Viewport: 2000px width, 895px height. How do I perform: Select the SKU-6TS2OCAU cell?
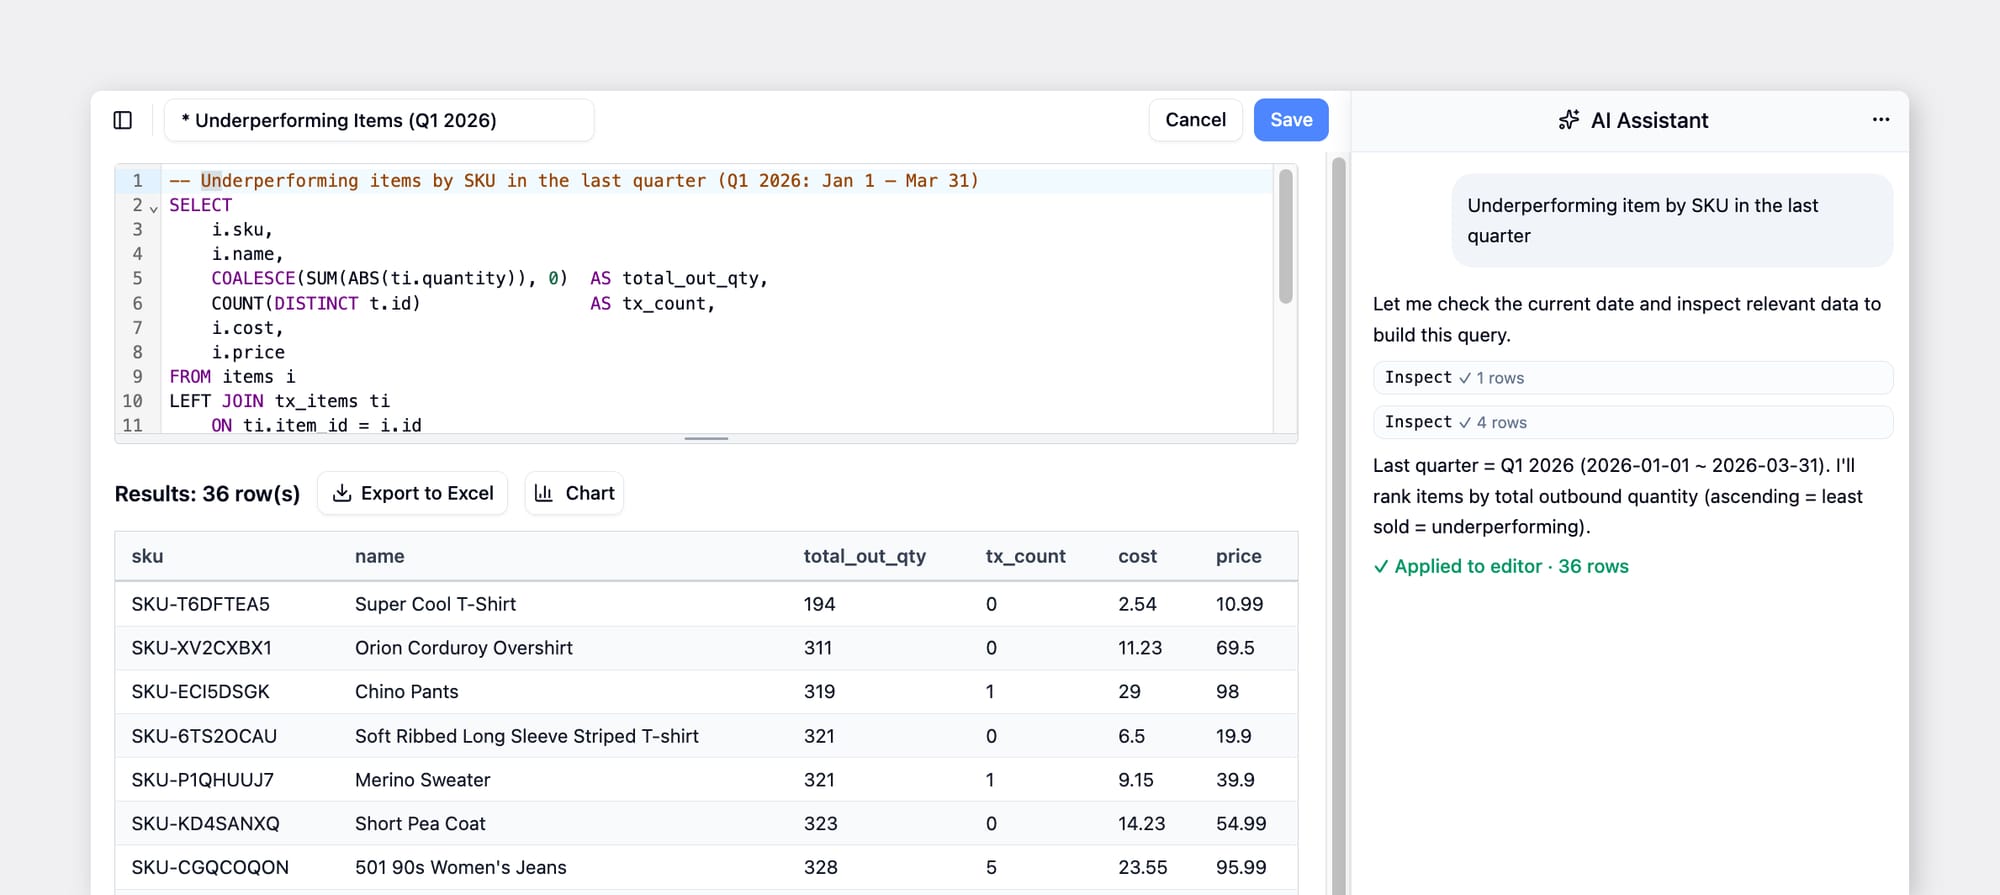pyautogui.click(x=204, y=736)
